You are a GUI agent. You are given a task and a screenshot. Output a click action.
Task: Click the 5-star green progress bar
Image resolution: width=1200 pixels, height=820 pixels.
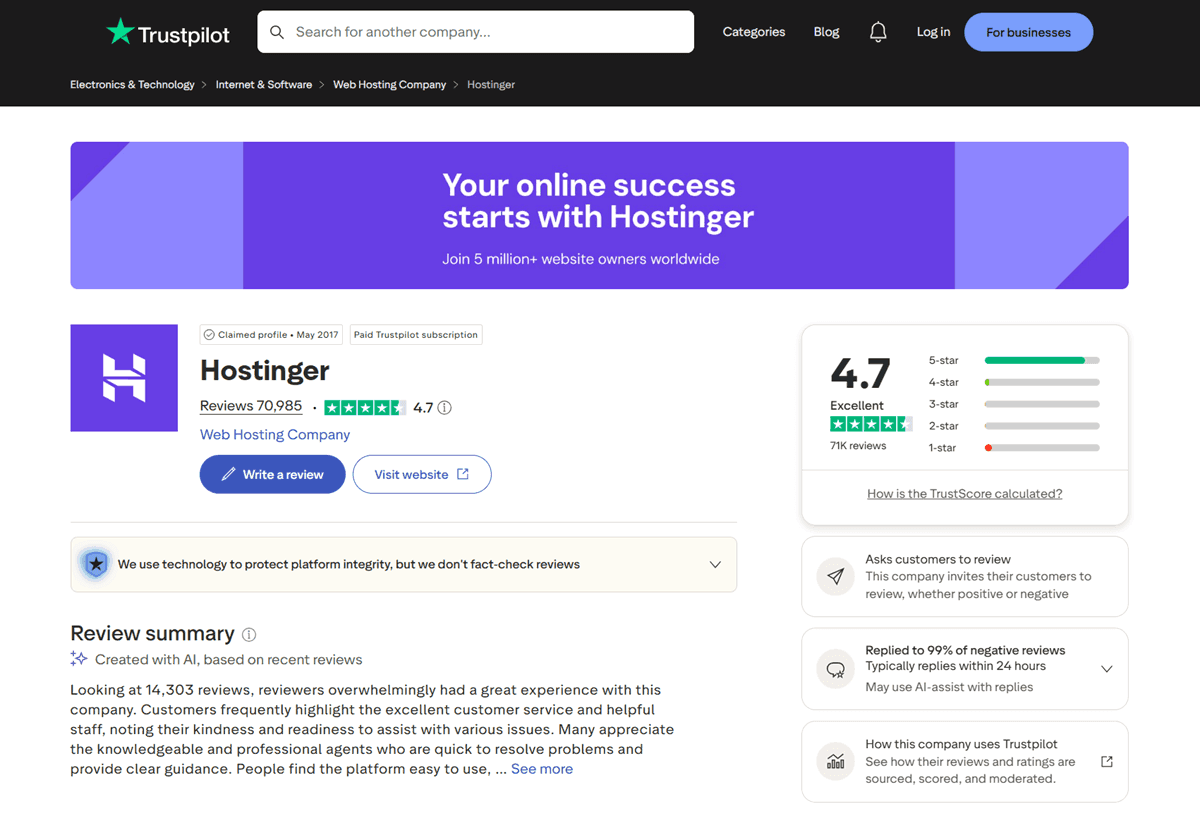click(1042, 360)
